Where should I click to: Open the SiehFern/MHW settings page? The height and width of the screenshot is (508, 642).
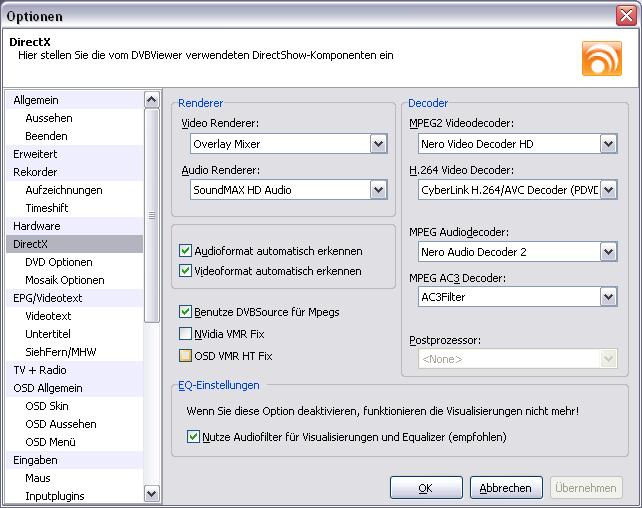[x=75, y=352]
